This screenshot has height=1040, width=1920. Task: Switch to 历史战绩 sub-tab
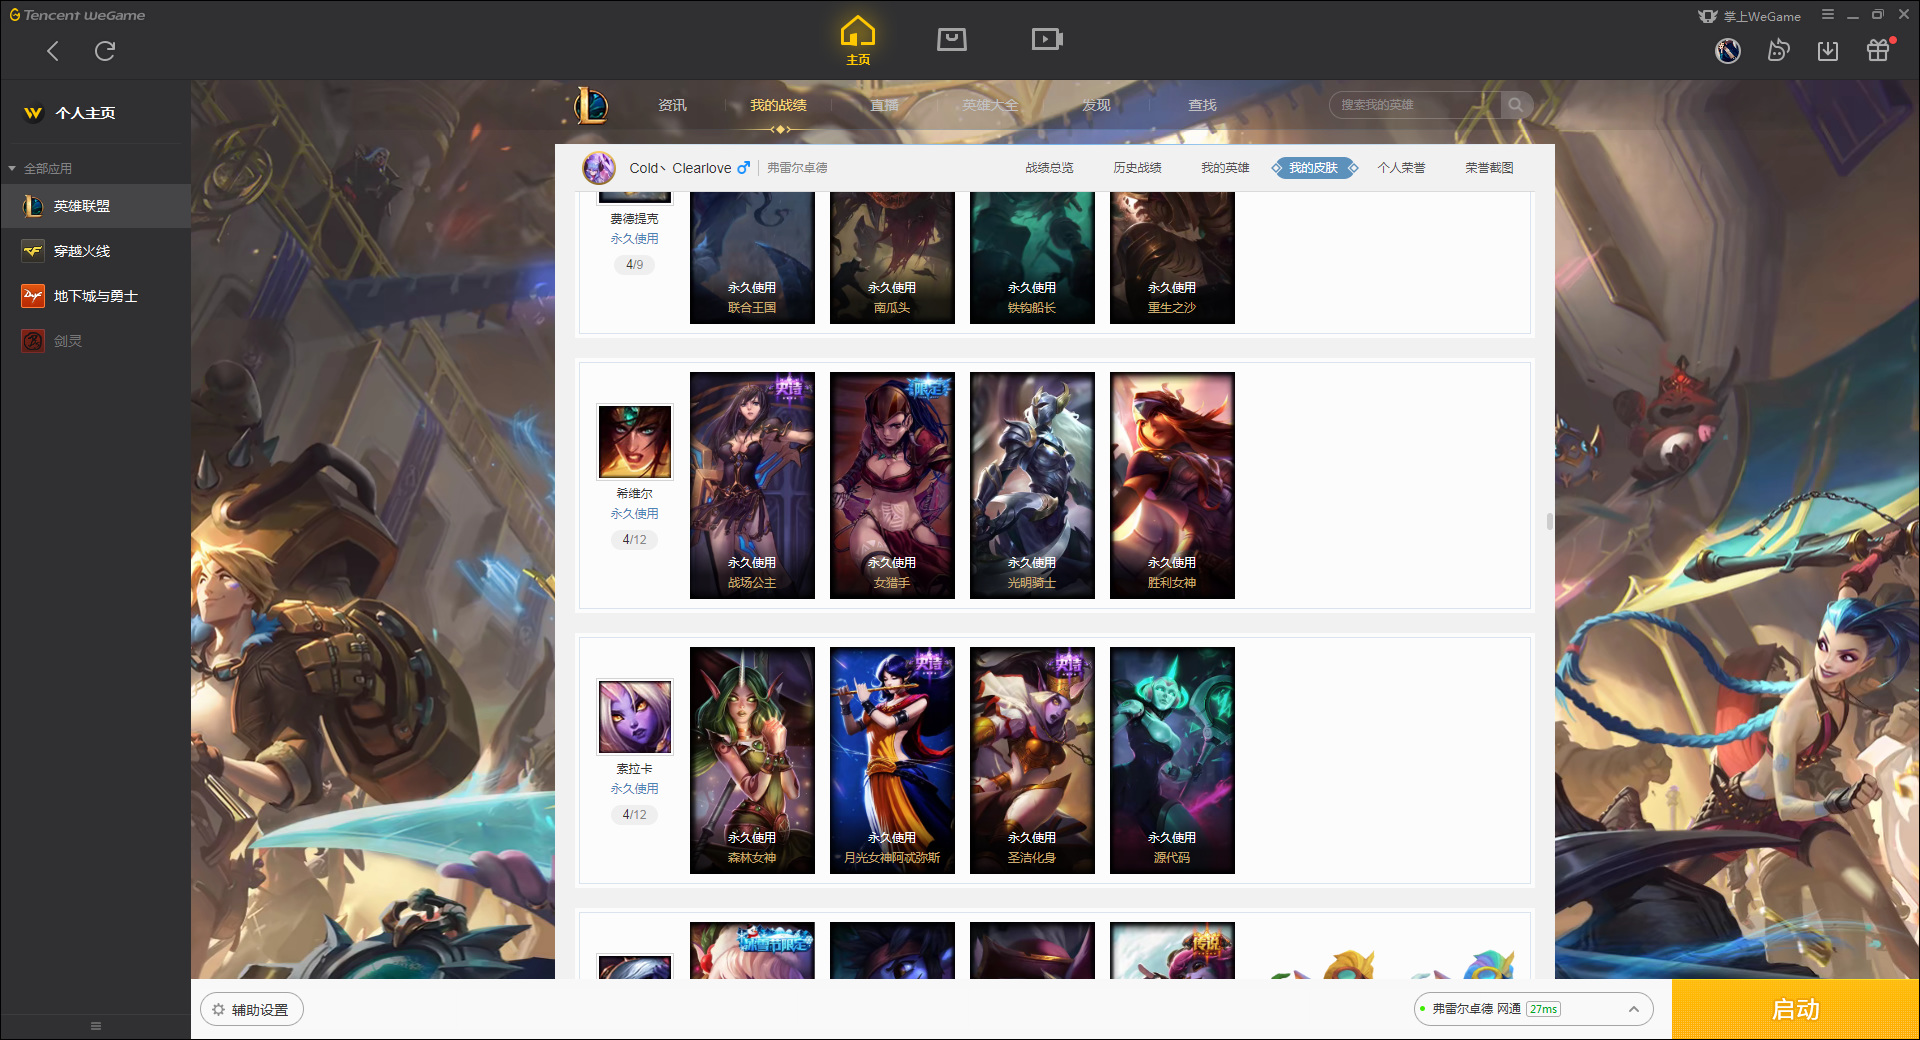(1137, 168)
